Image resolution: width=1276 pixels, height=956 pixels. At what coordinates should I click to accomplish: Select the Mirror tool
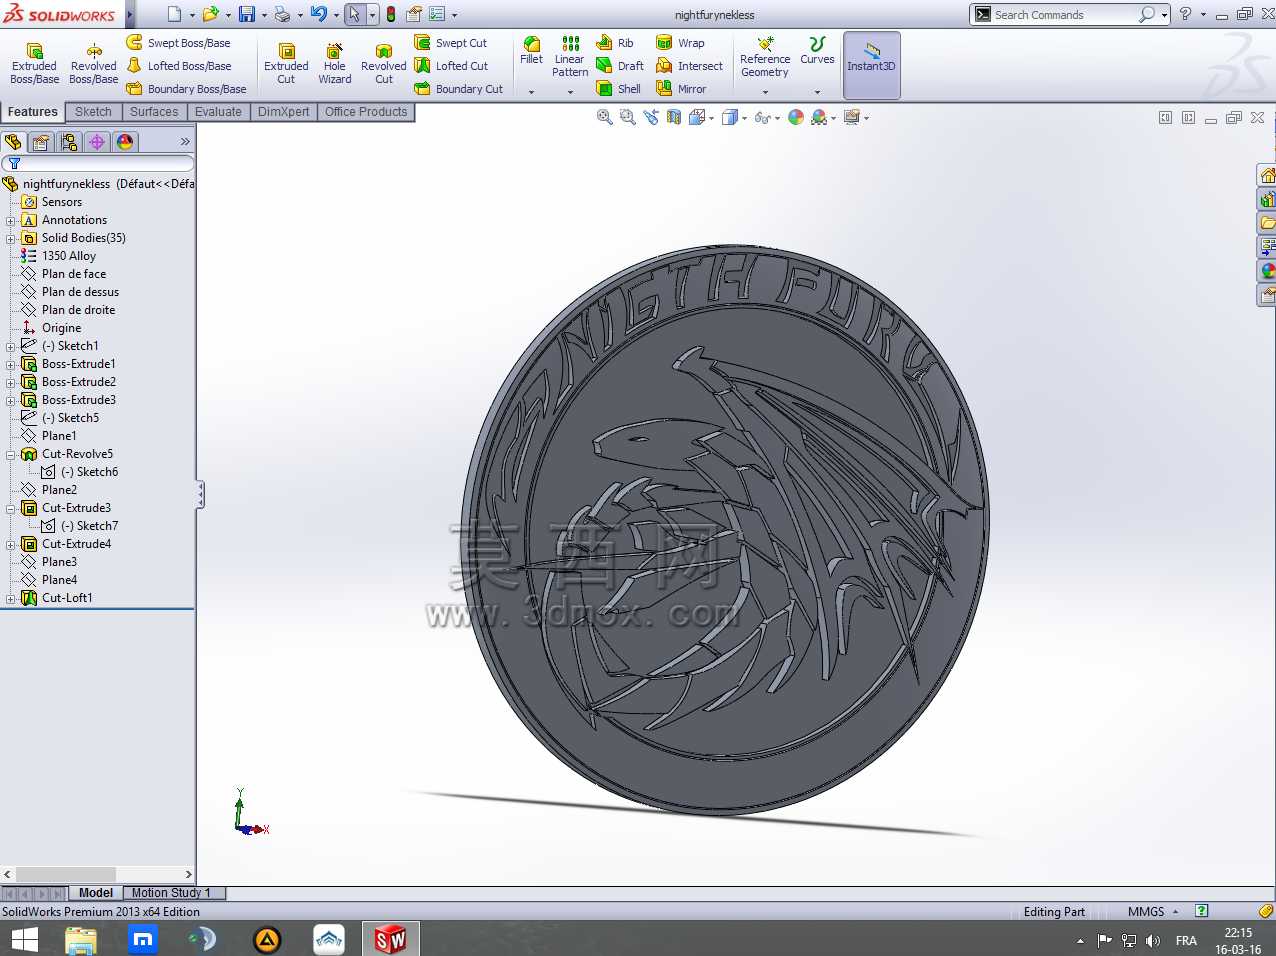tap(681, 89)
